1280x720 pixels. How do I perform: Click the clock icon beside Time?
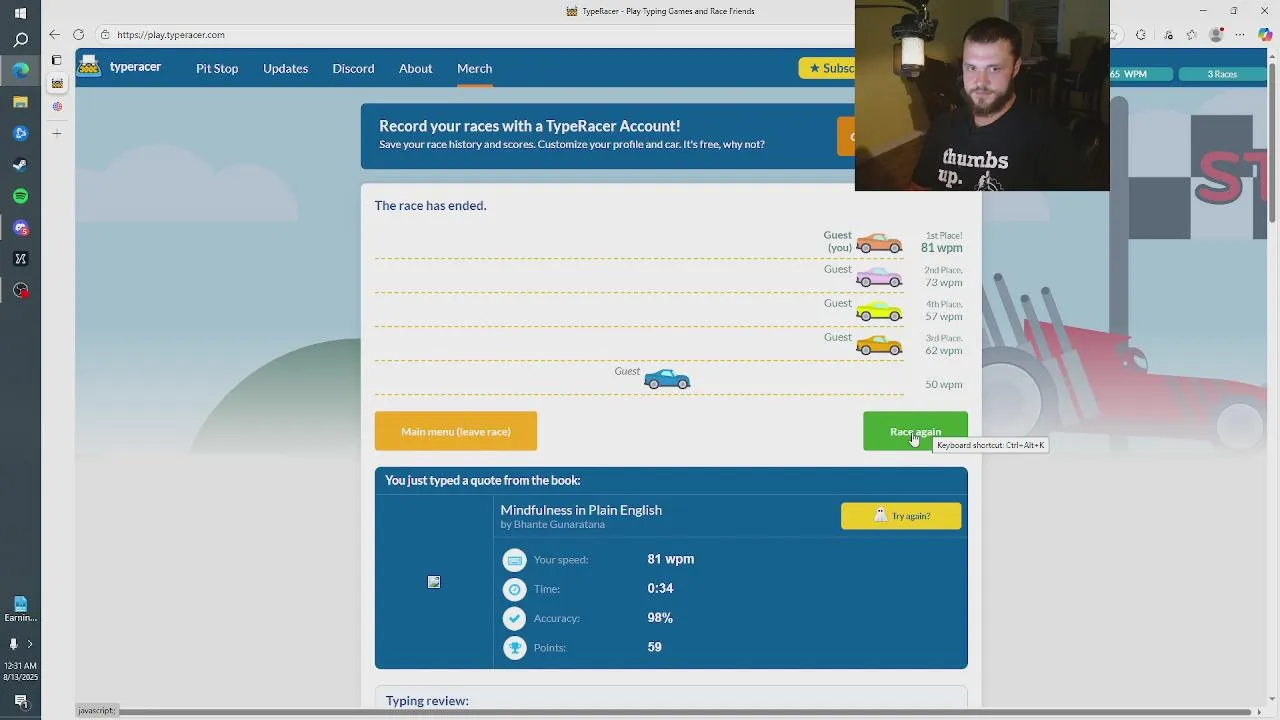514,589
